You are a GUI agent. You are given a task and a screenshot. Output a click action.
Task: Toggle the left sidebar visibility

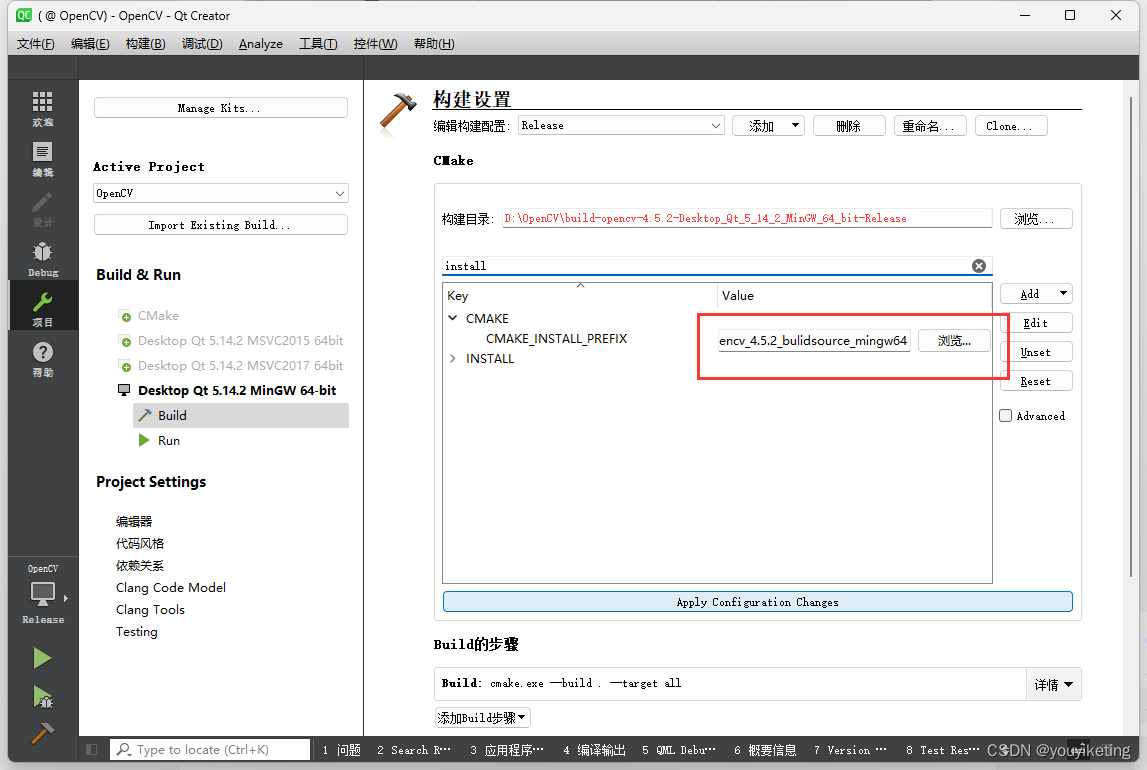(x=91, y=750)
